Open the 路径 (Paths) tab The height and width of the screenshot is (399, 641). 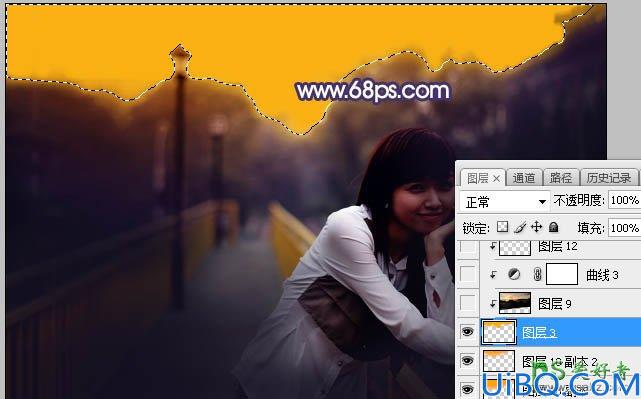point(560,178)
